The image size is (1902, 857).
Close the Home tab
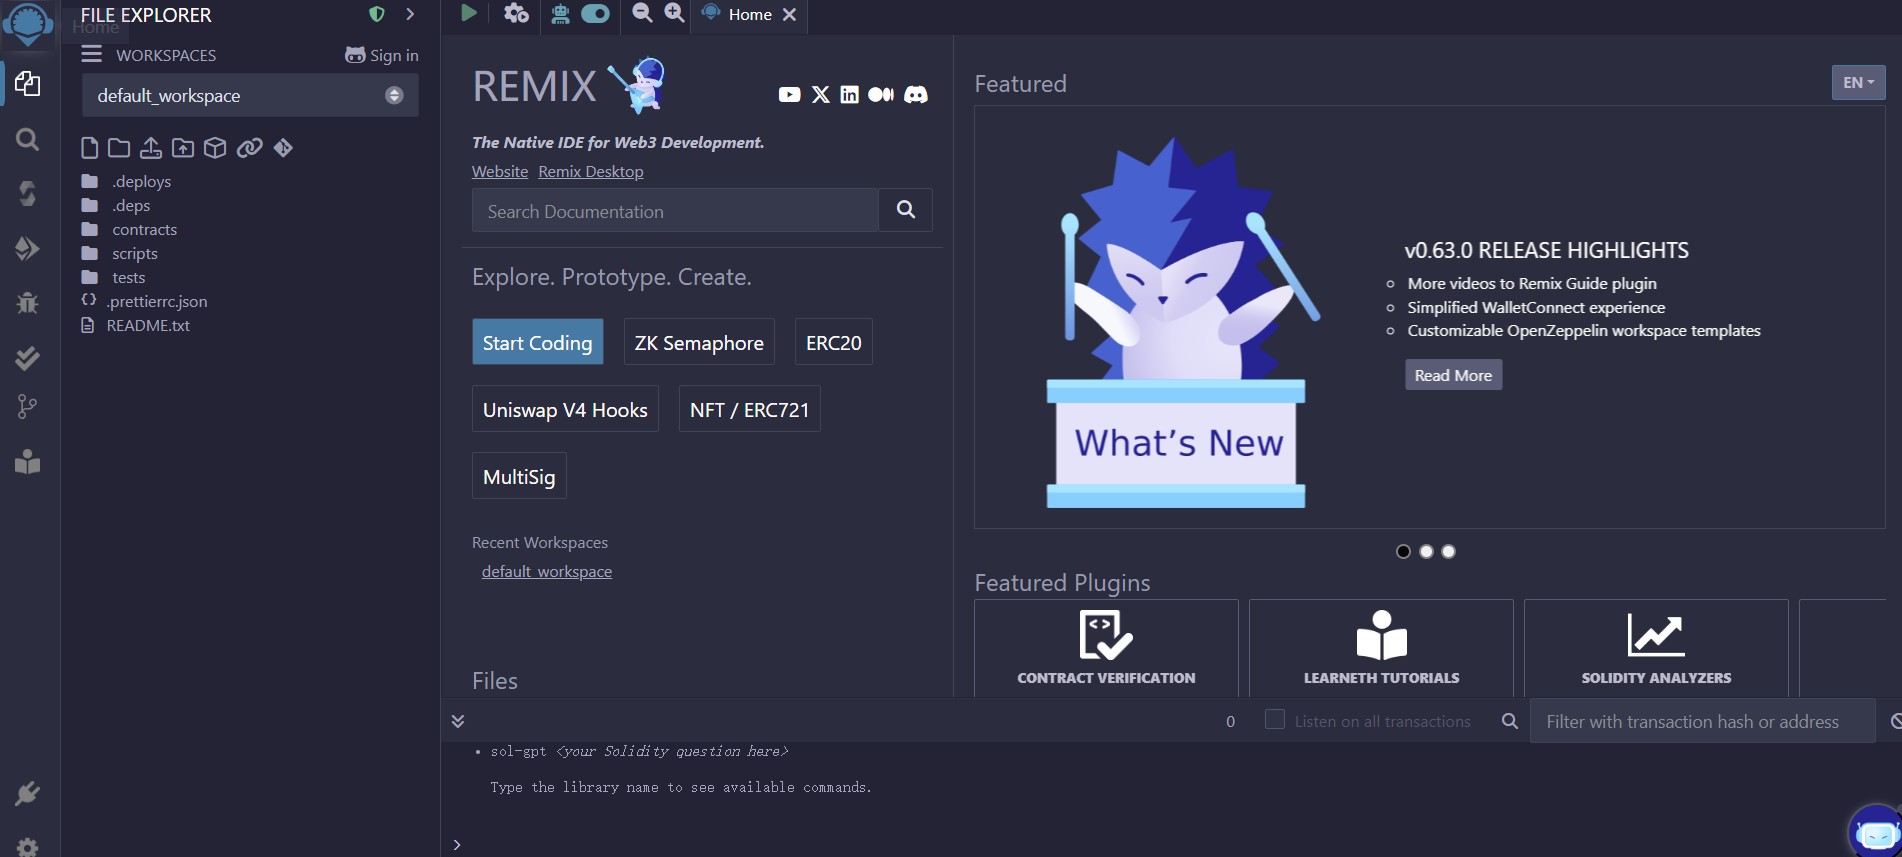[789, 14]
